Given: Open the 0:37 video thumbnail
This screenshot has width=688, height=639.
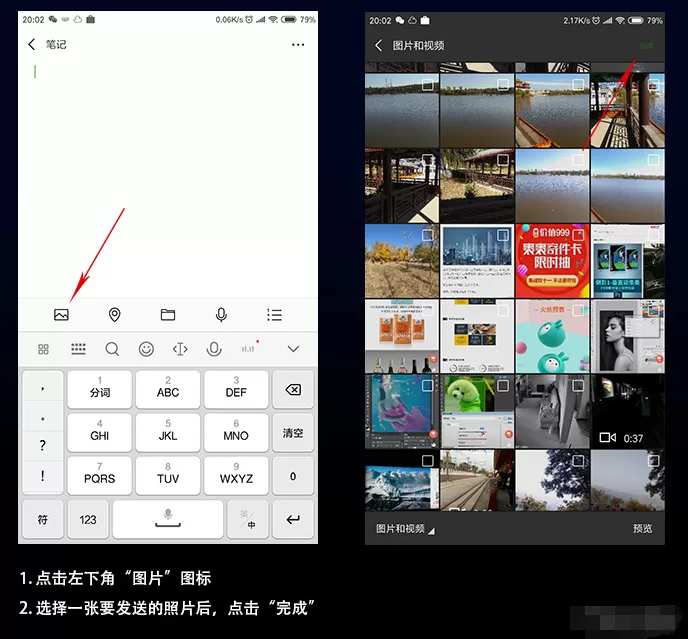Looking at the screenshot, I should (x=628, y=411).
